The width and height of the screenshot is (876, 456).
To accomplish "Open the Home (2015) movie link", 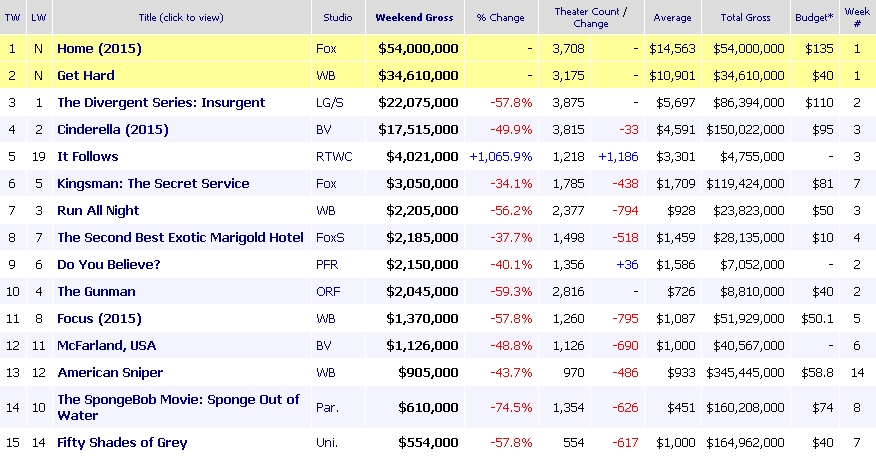I will (x=99, y=49).
